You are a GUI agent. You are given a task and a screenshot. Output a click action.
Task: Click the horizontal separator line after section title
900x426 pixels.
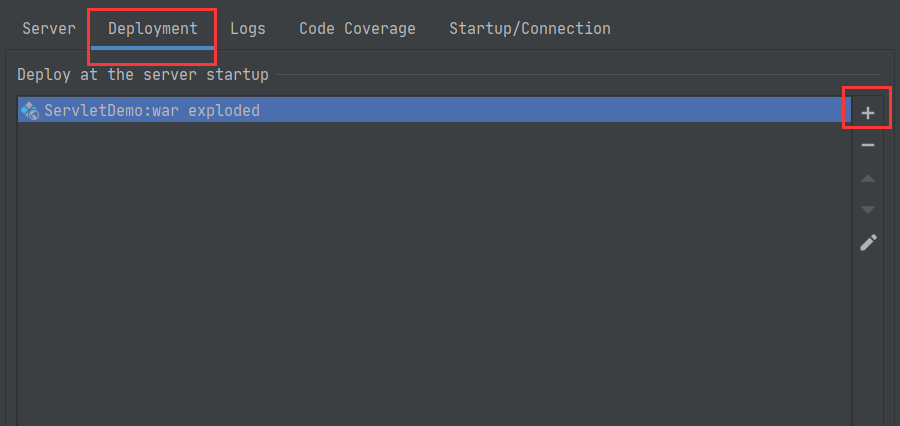coord(578,75)
